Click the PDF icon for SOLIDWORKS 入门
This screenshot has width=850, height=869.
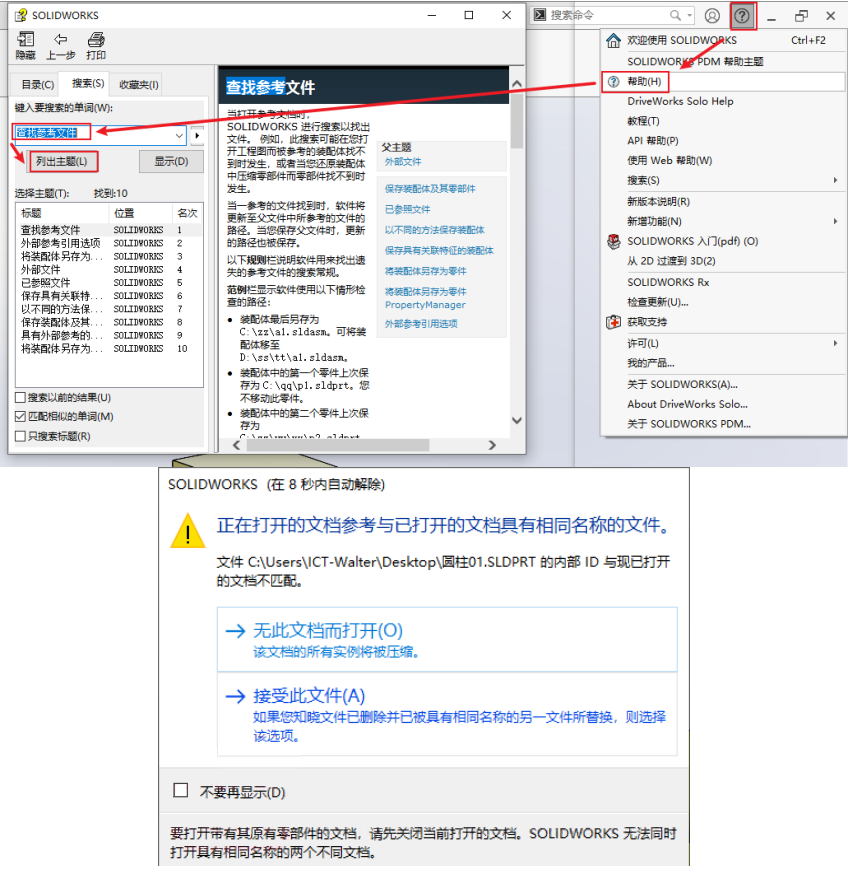pyautogui.click(x=614, y=241)
